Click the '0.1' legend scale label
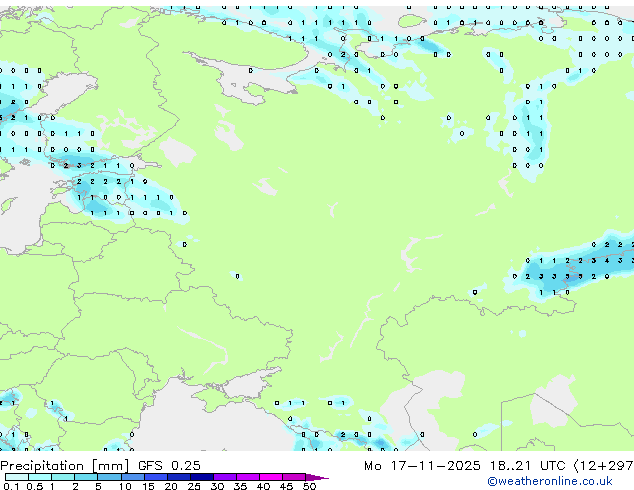This screenshot has height=490, width=634. click(11, 486)
